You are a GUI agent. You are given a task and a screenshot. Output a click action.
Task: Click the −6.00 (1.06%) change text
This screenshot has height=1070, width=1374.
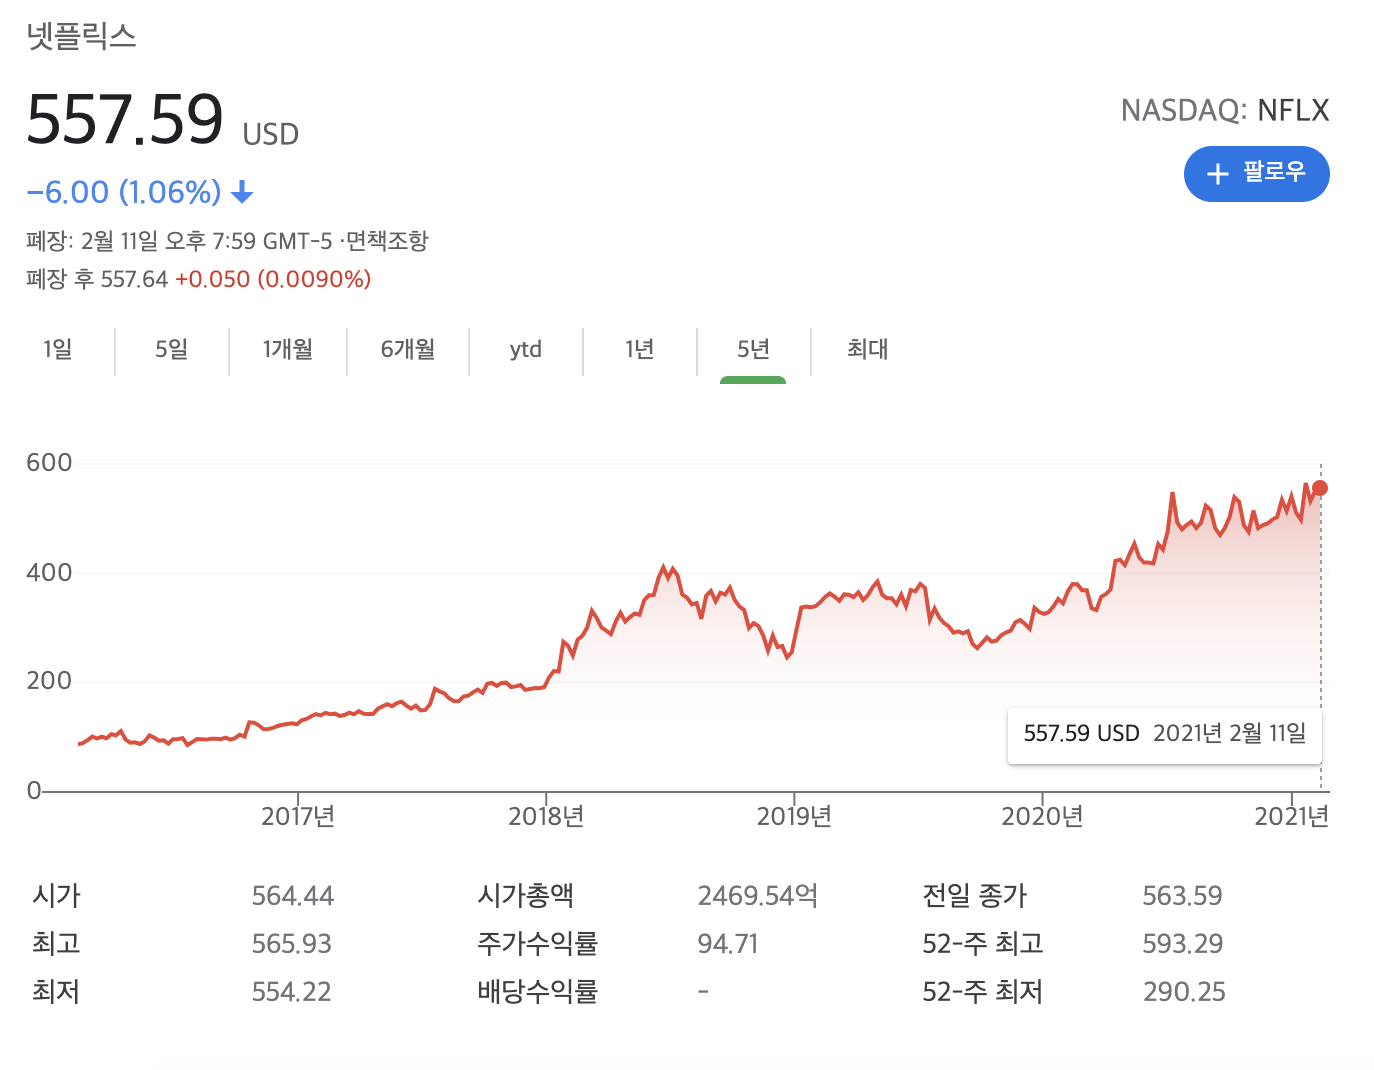[124, 192]
